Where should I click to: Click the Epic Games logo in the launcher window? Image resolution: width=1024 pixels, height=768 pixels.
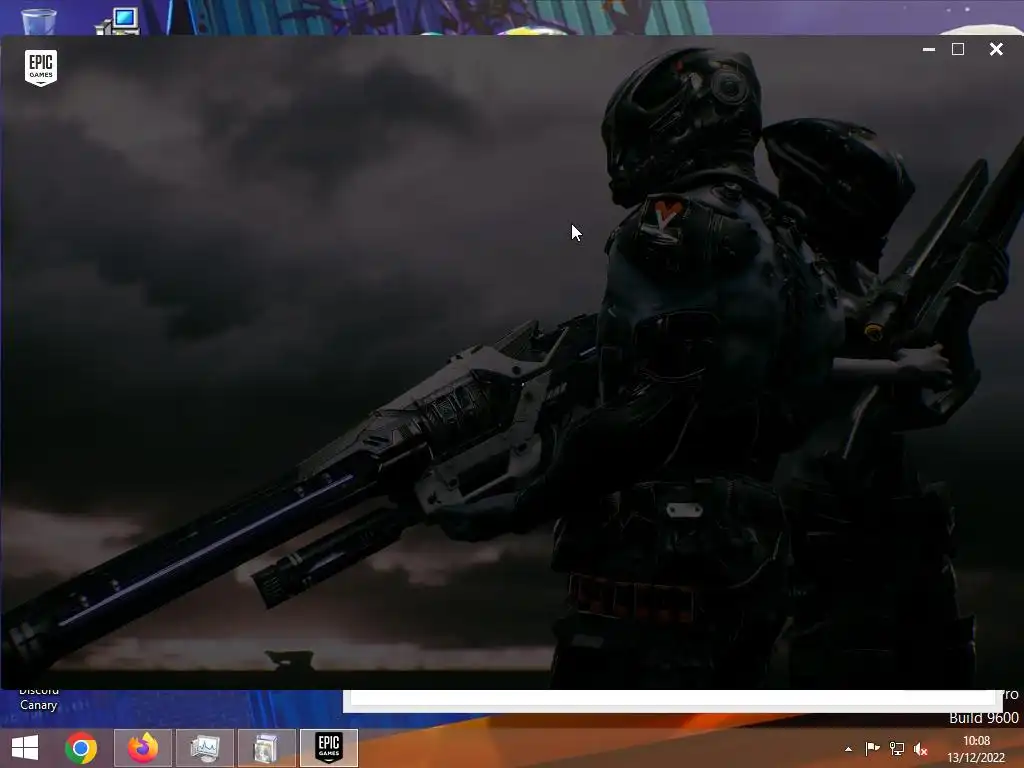40,67
